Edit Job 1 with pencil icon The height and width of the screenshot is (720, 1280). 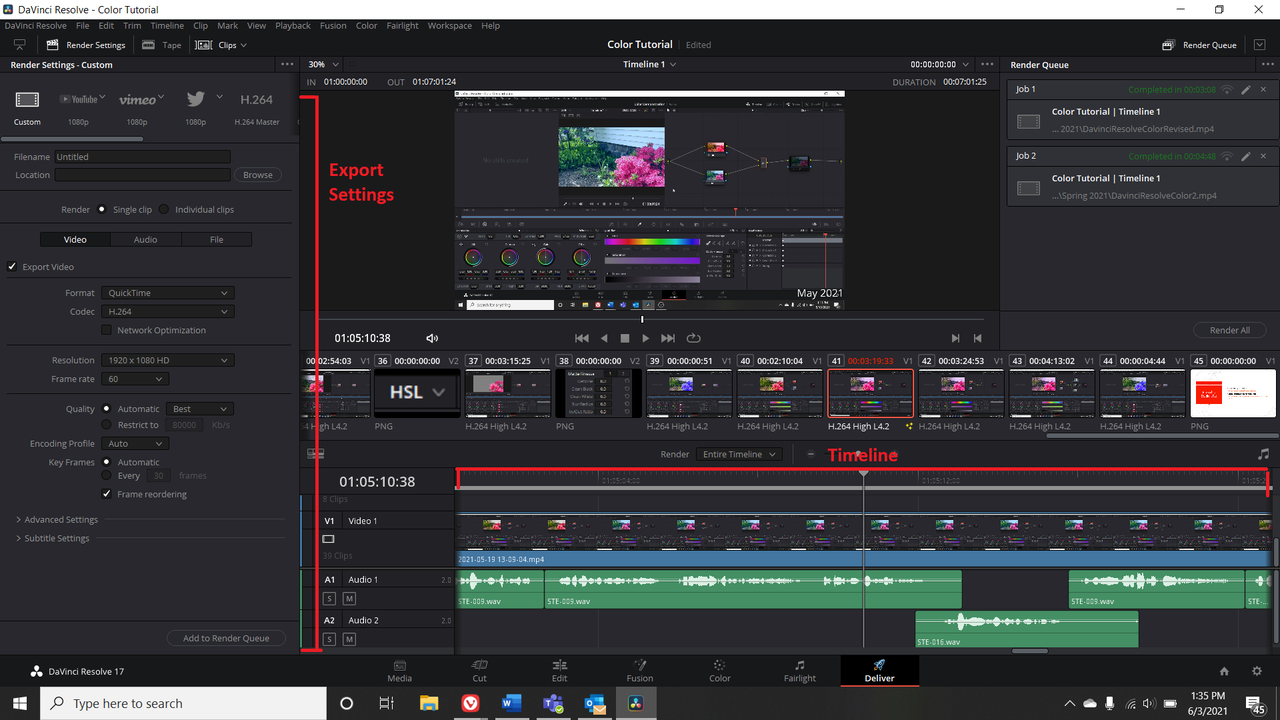(x=1246, y=90)
